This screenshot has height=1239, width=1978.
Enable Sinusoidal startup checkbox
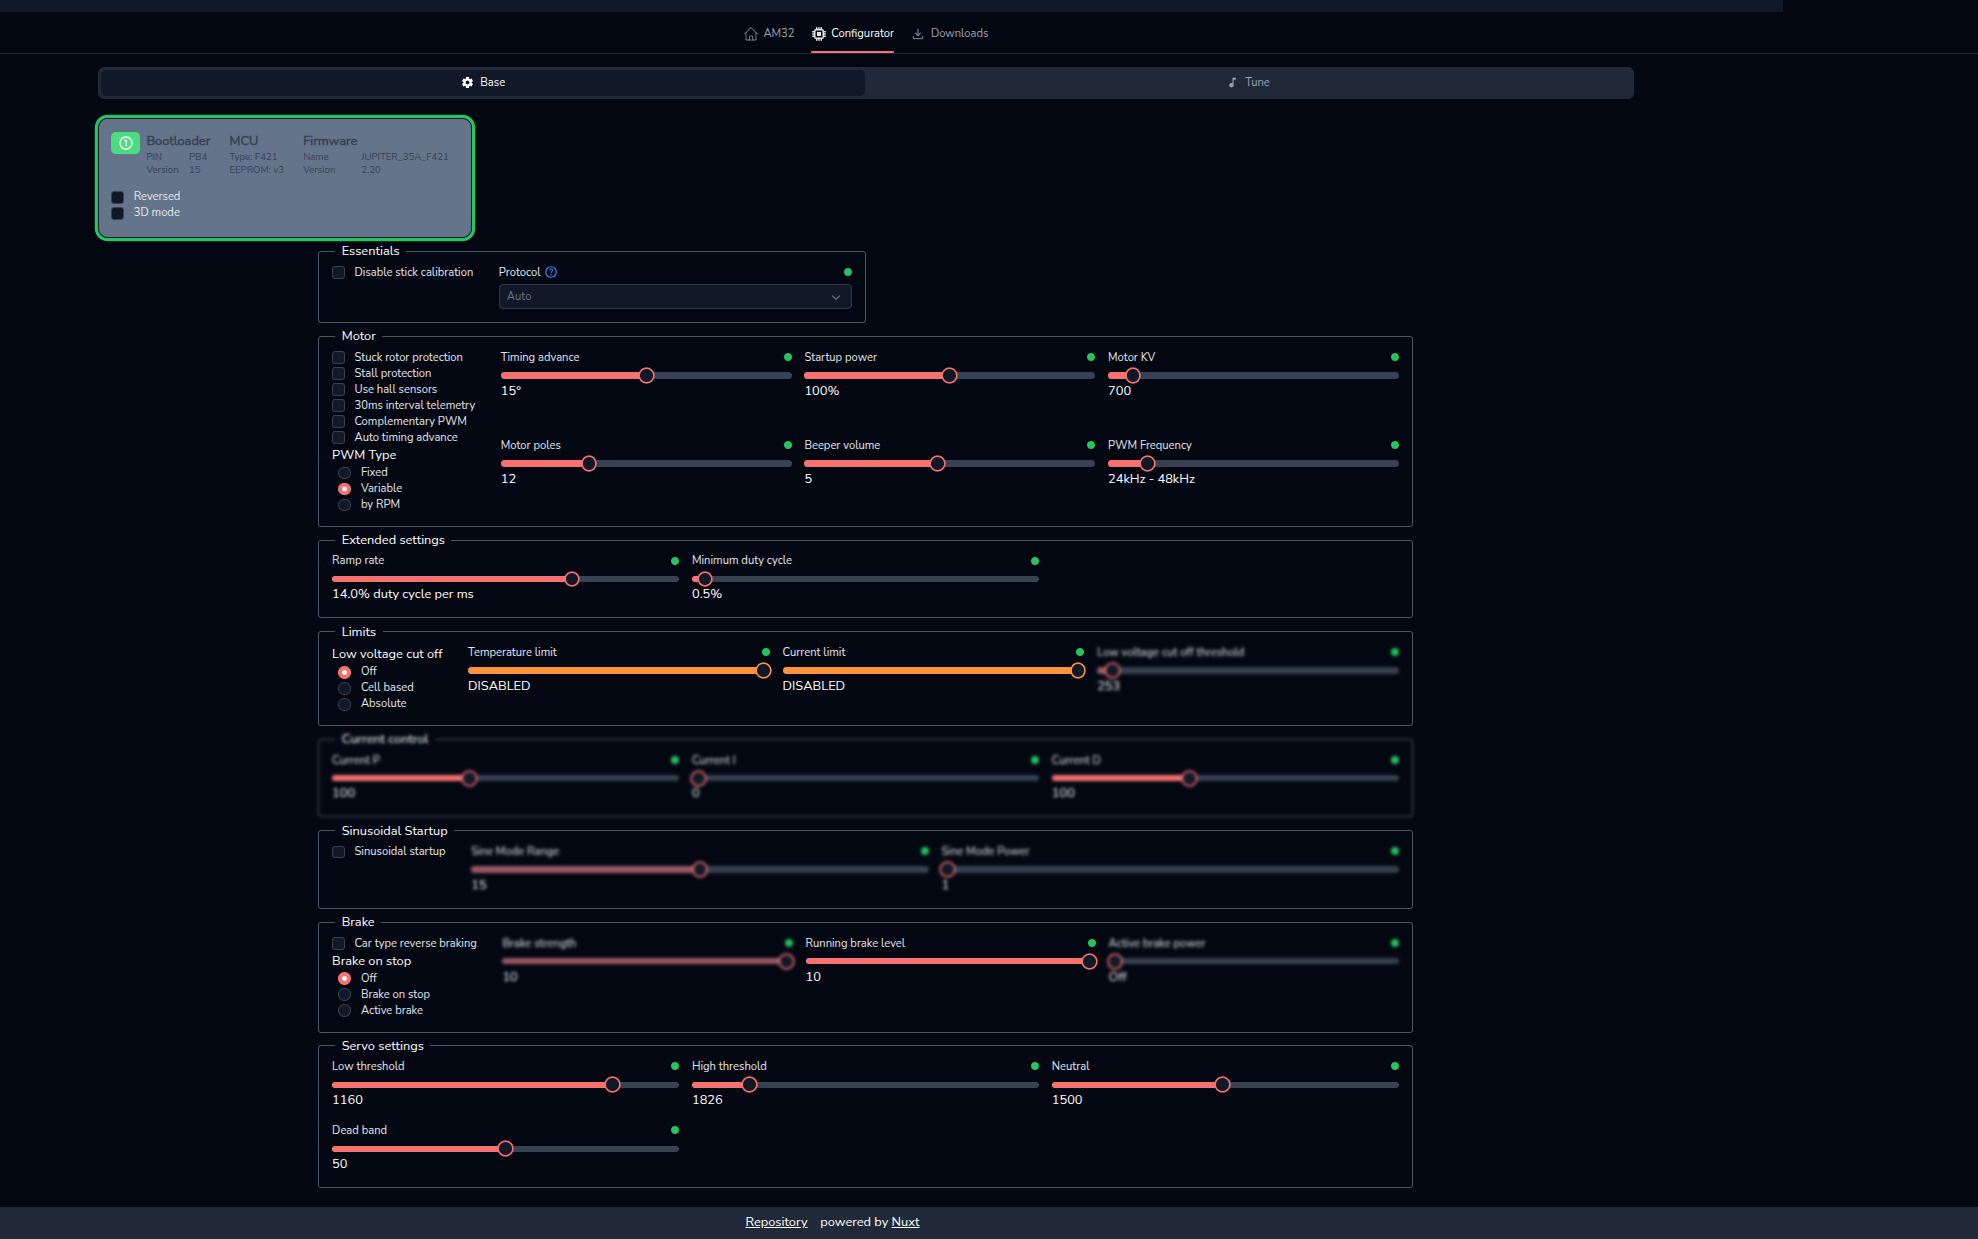[x=339, y=852]
